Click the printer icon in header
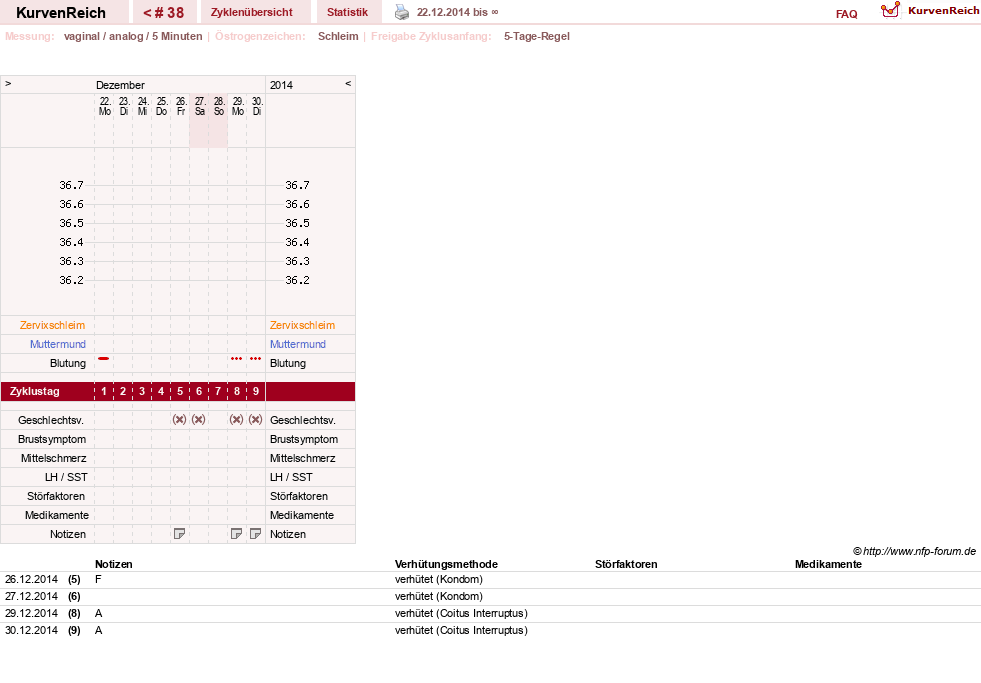 tap(402, 12)
